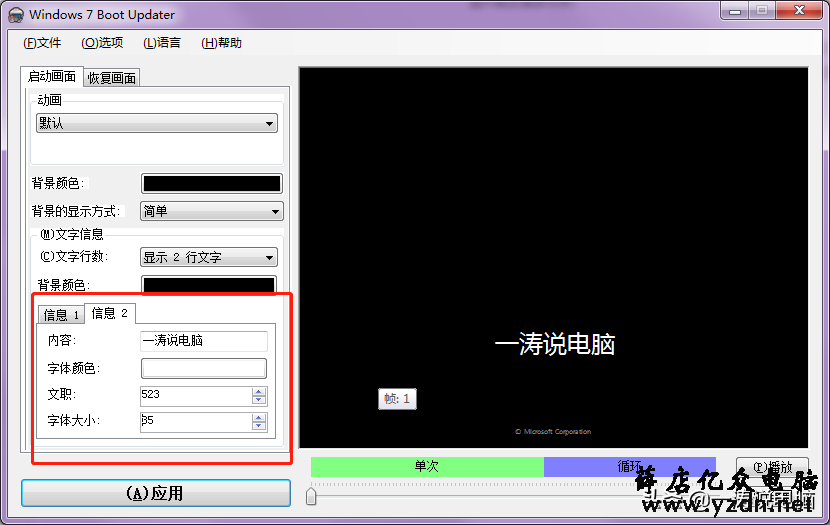Close the Boot Updater window
This screenshot has height=525, width=830.
click(799, 11)
